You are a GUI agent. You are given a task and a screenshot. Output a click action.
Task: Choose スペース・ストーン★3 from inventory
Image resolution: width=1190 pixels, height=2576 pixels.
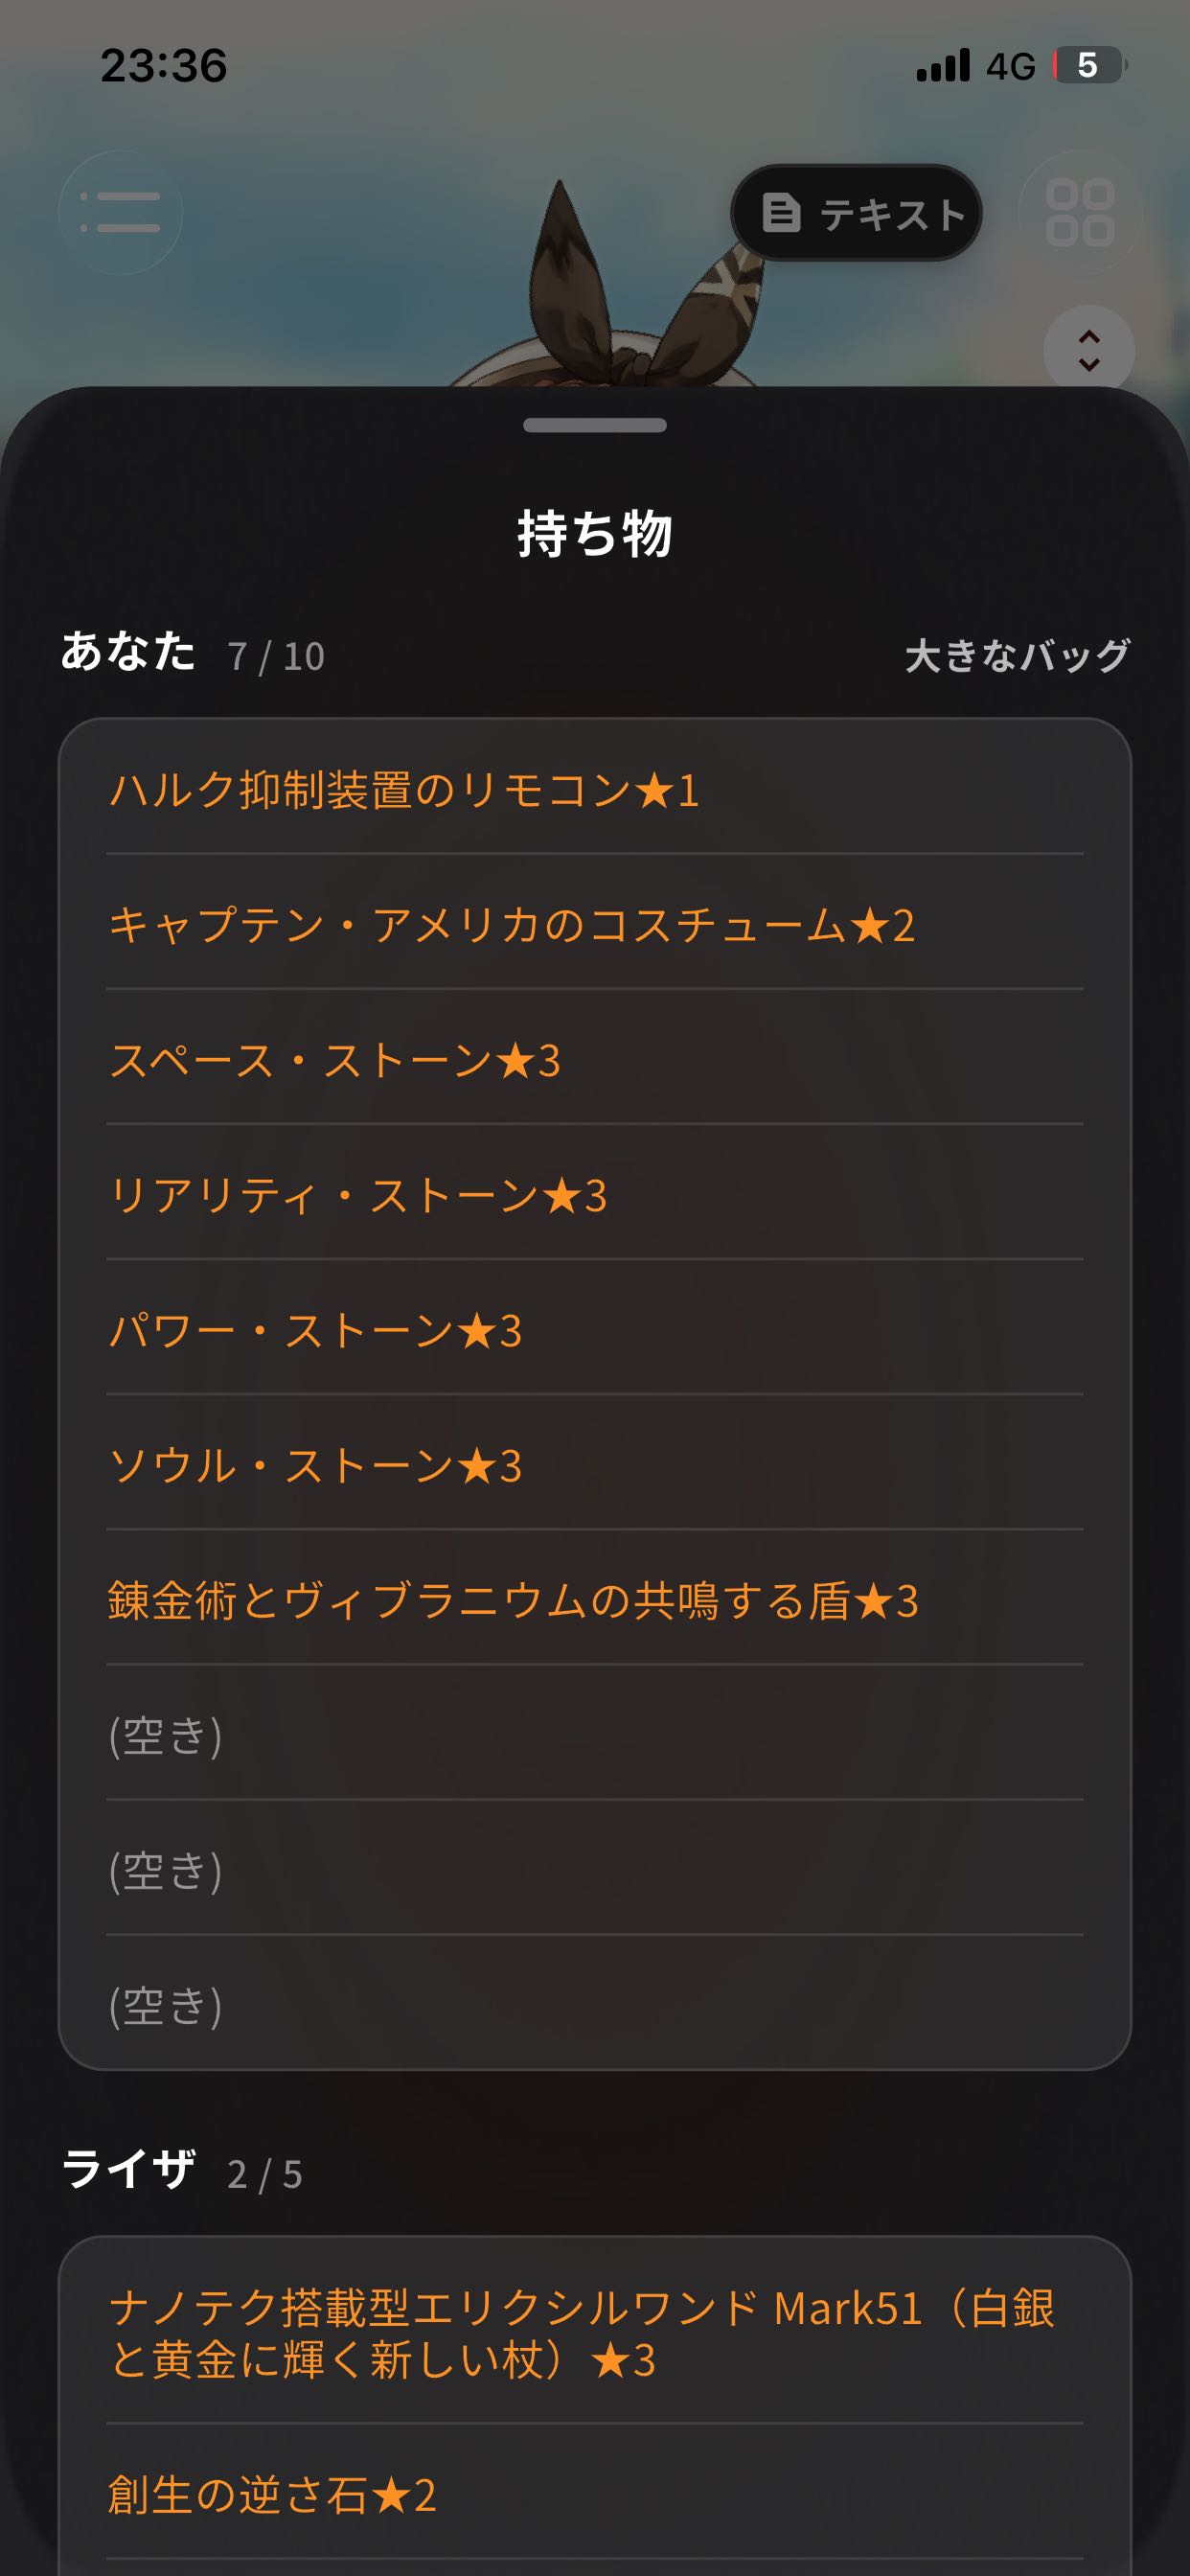coord(595,1058)
